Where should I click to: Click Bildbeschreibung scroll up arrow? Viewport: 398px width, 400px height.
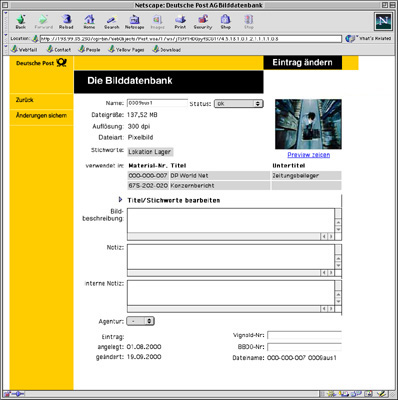338,222
